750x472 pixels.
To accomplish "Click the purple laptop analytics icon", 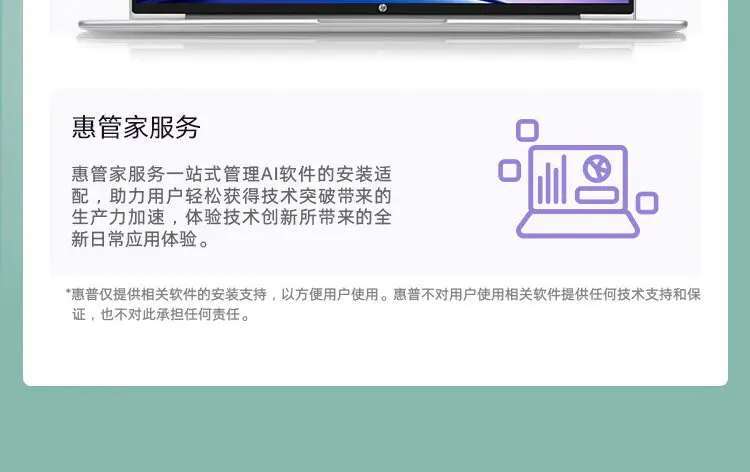I will 578,179.
